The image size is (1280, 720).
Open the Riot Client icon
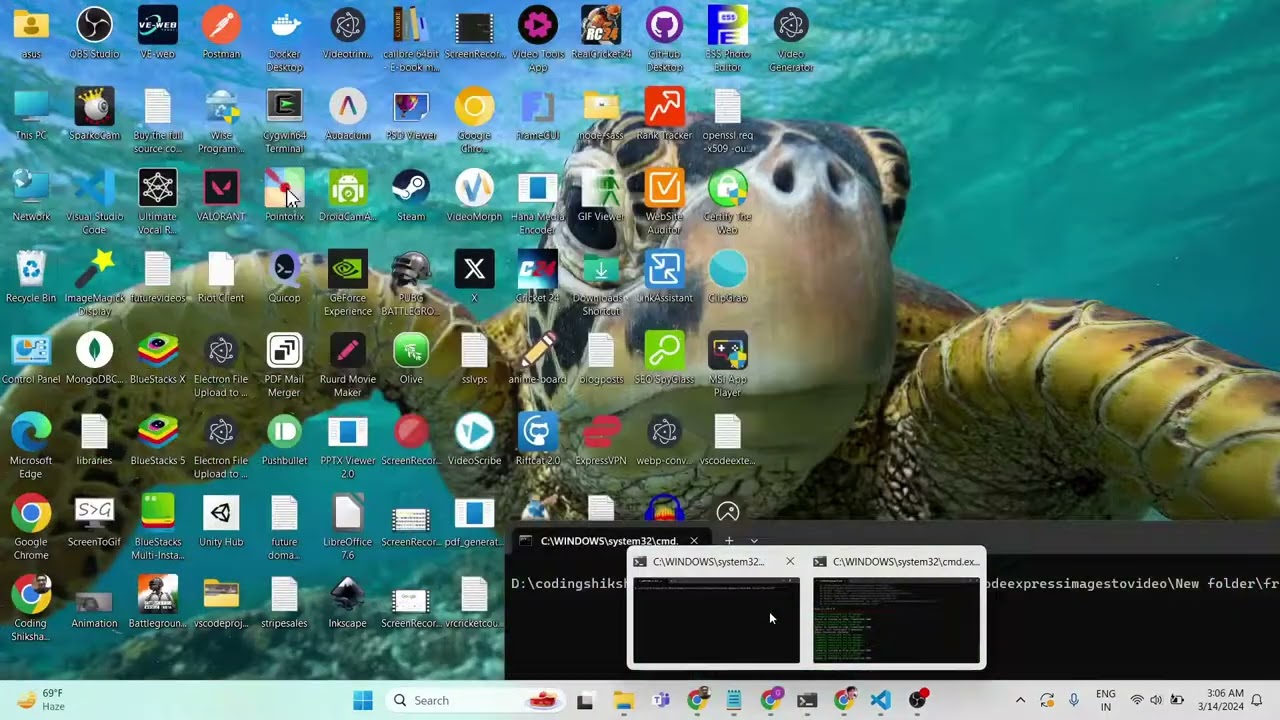point(221,276)
